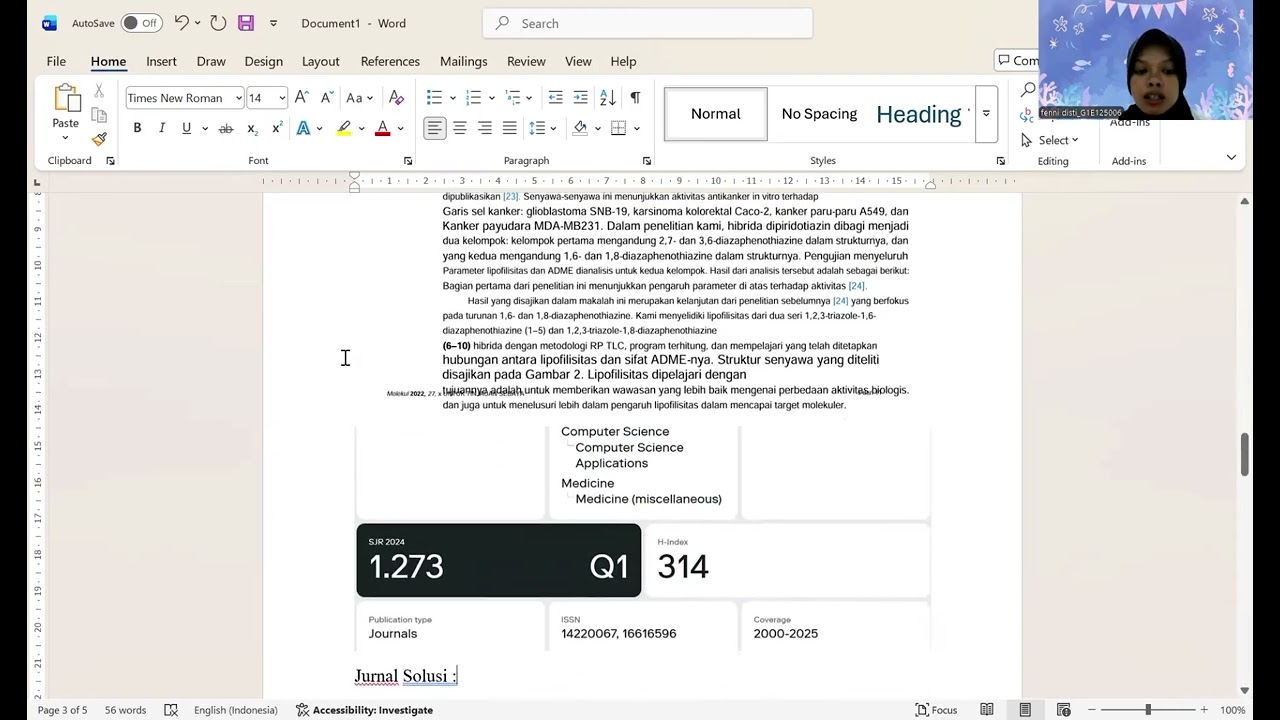Expand the Styles gallery
The width and height of the screenshot is (1280, 720).
(986, 114)
